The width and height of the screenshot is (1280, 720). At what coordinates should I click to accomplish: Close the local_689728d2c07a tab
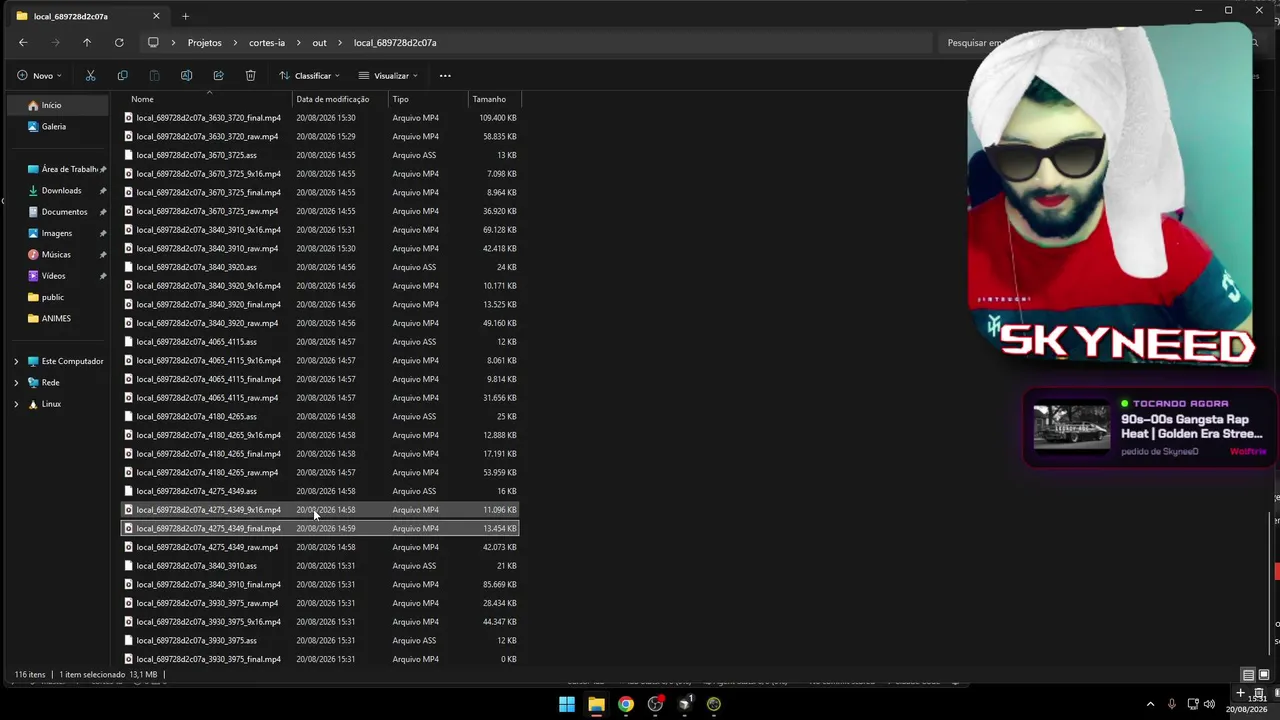coord(156,16)
